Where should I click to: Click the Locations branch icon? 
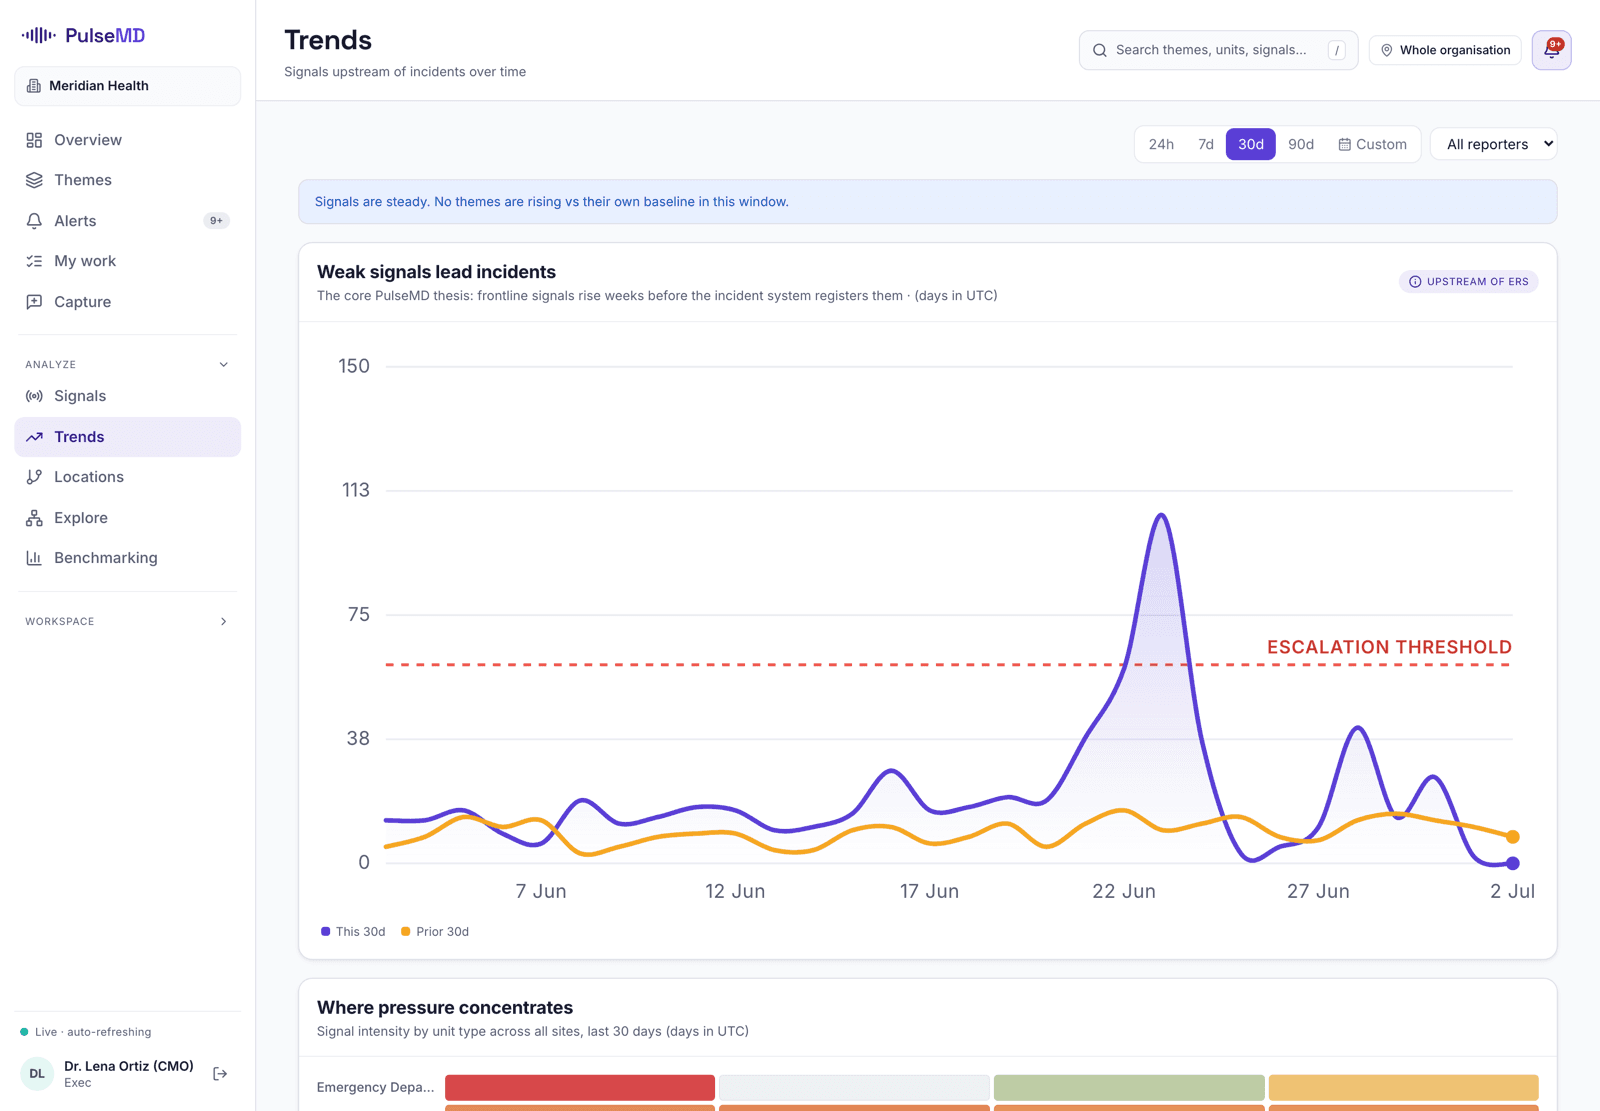(34, 477)
